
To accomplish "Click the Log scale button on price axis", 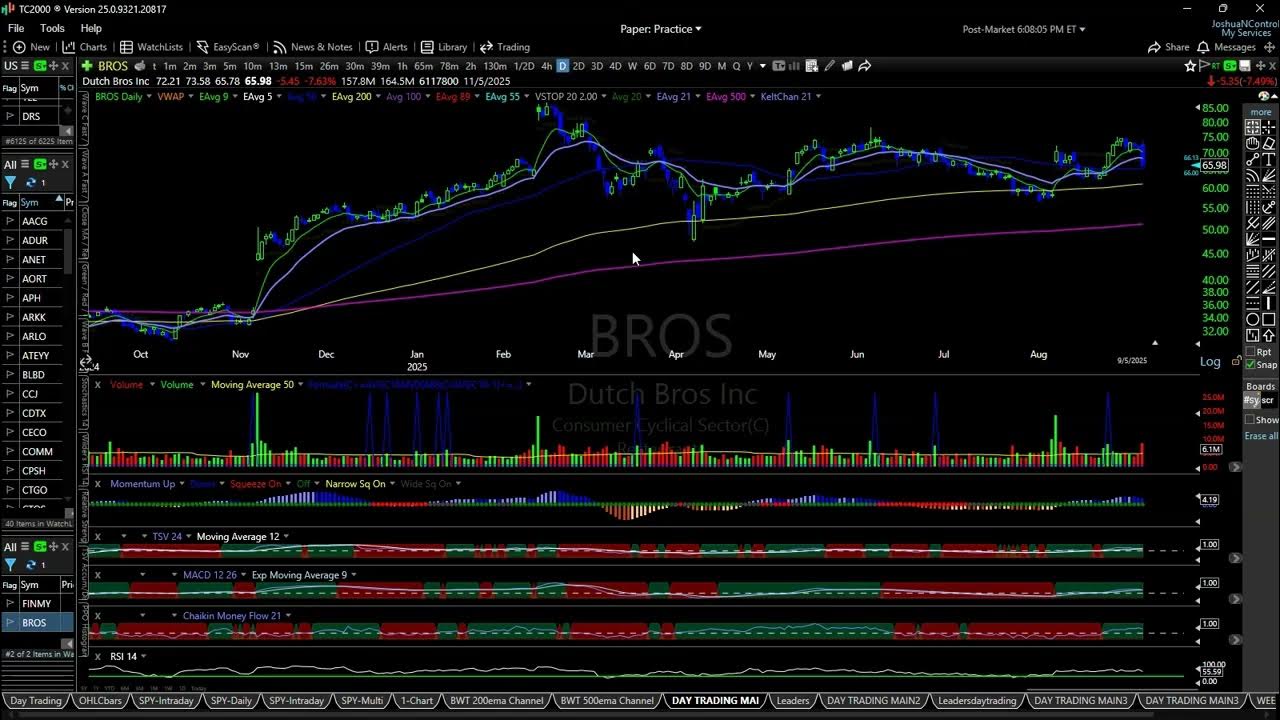I will click(1209, 361).
